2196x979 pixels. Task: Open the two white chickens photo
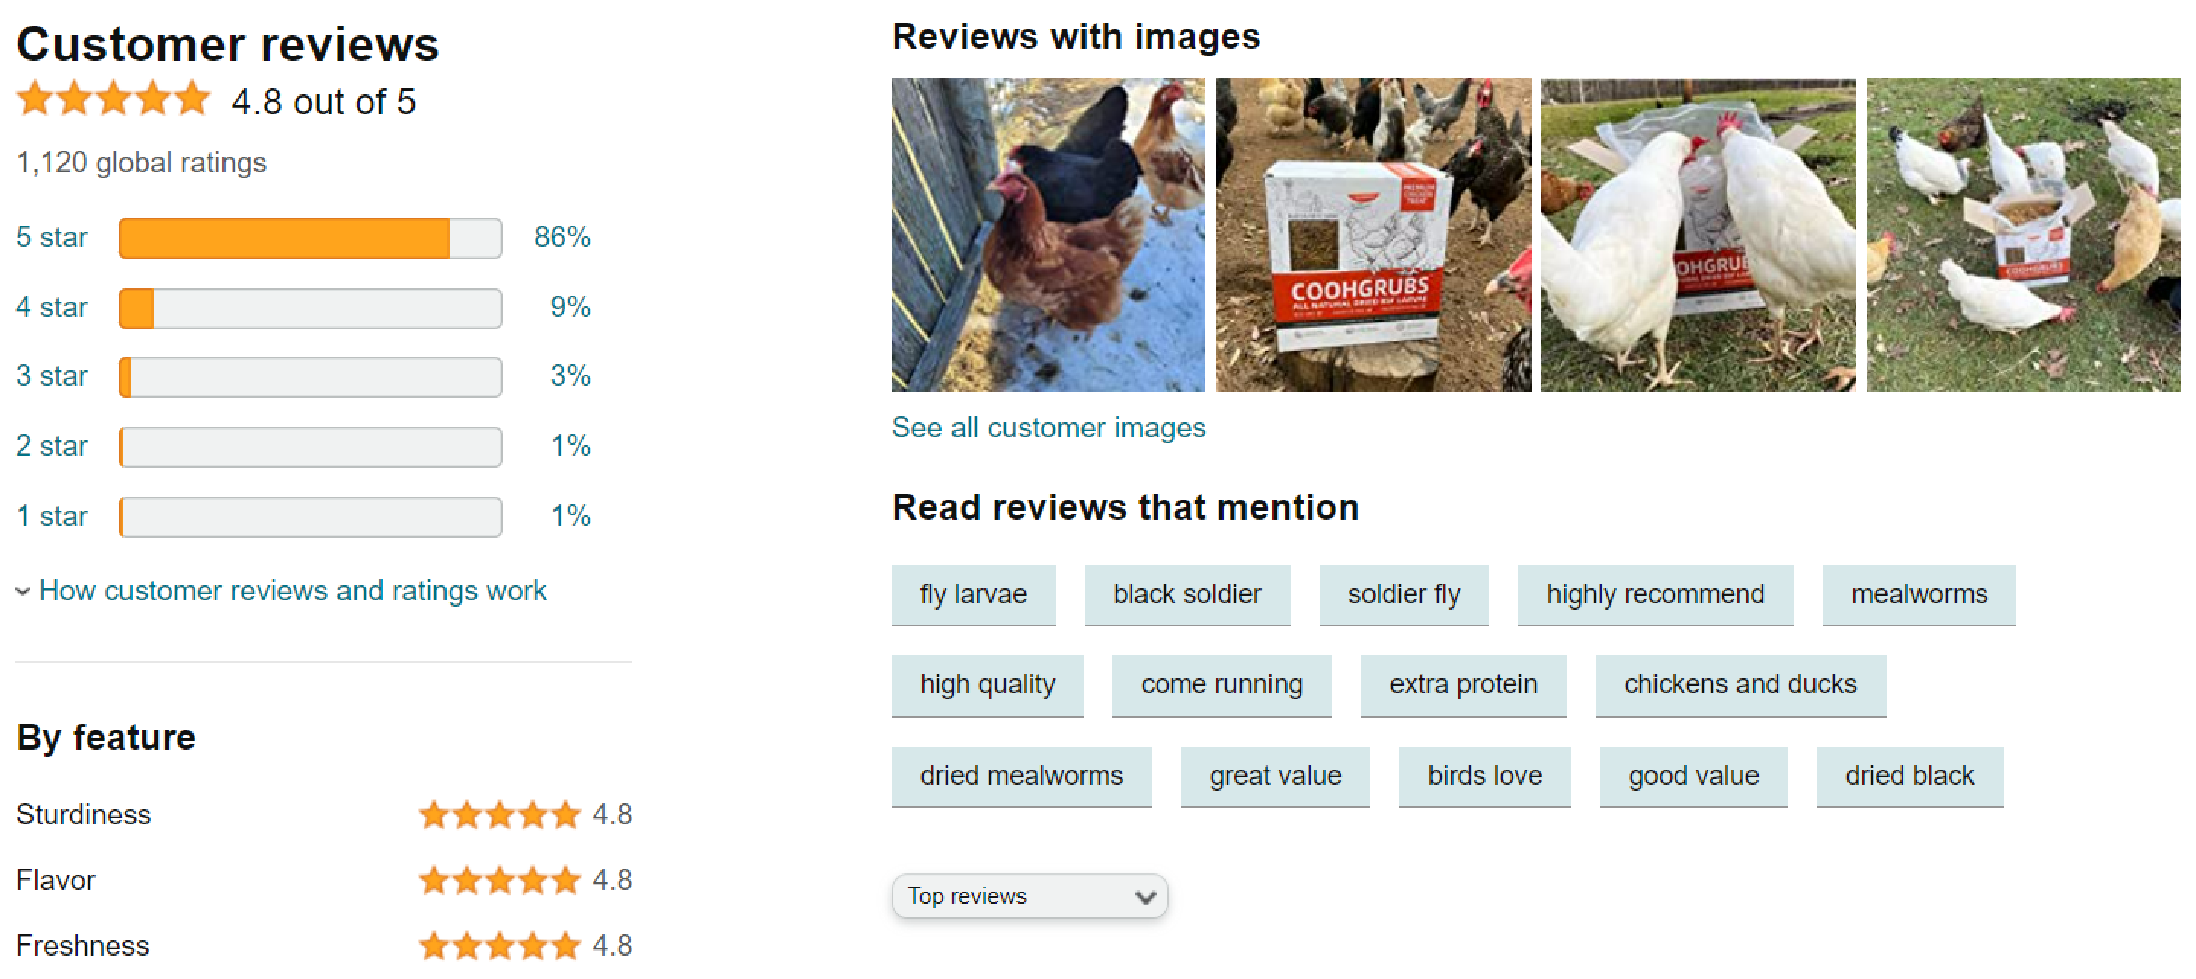[x=1698, y=235]
